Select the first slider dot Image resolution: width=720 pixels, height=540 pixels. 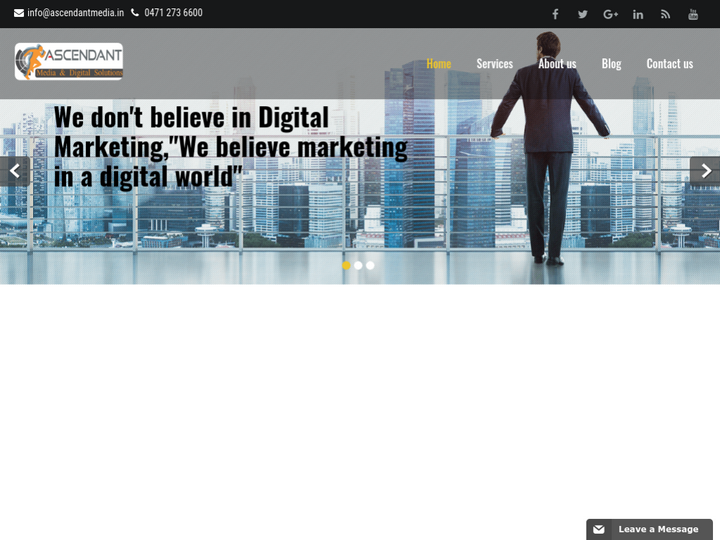[x=346, y=265]
